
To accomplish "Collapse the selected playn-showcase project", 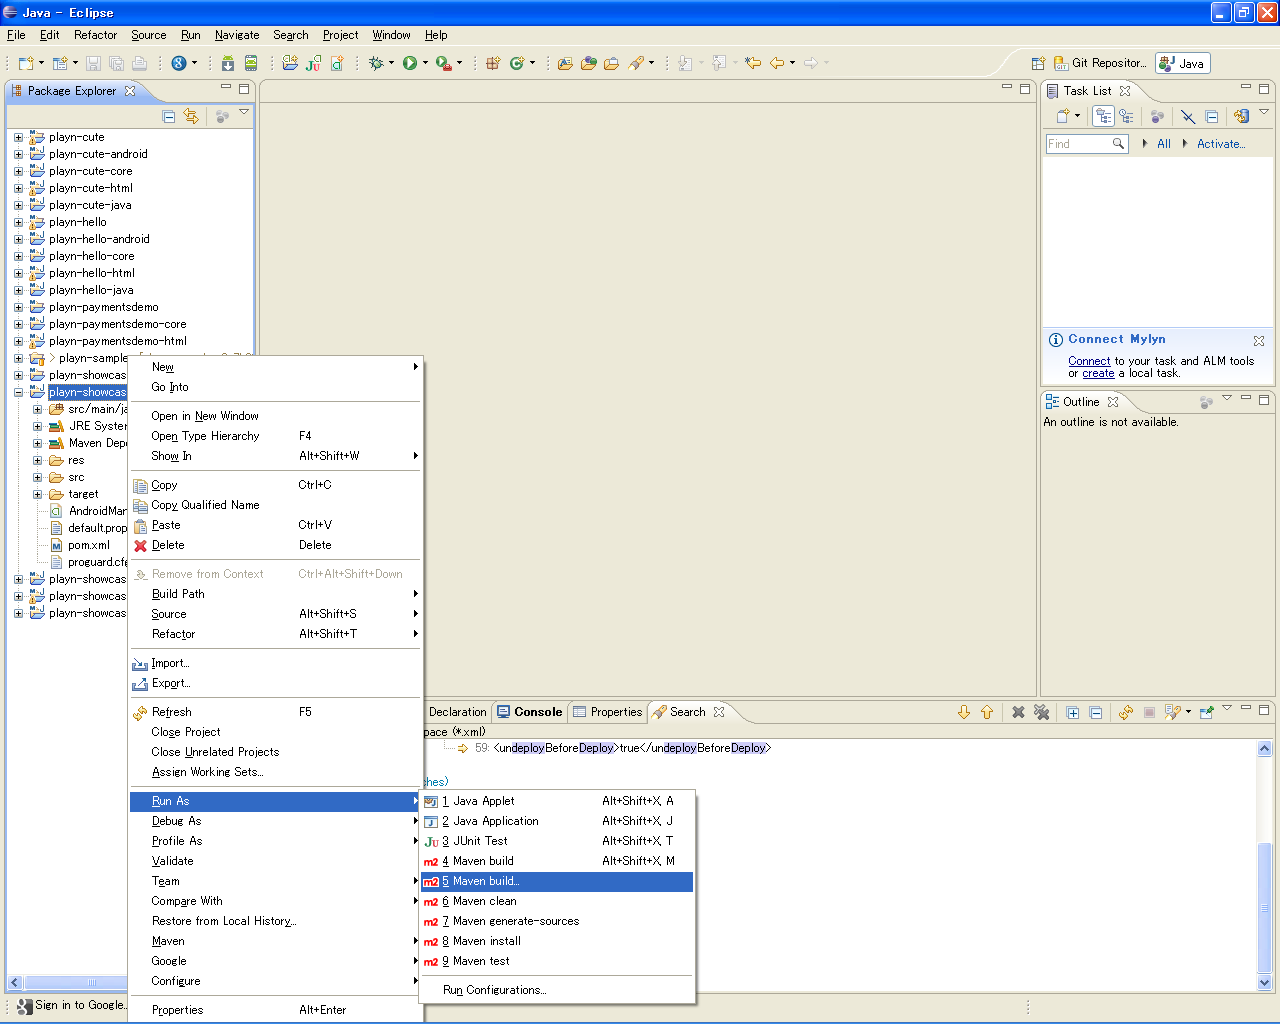I will [18, 392].
